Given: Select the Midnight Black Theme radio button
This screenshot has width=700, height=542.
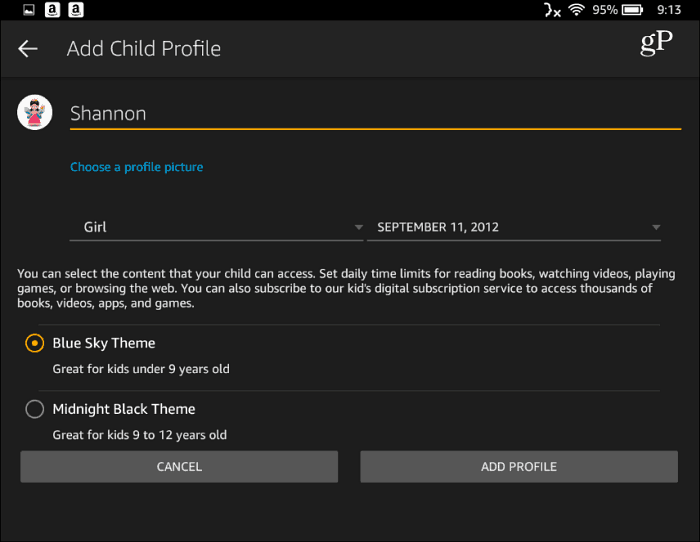Looking at the screenshot, I should (x=35, y=409).
